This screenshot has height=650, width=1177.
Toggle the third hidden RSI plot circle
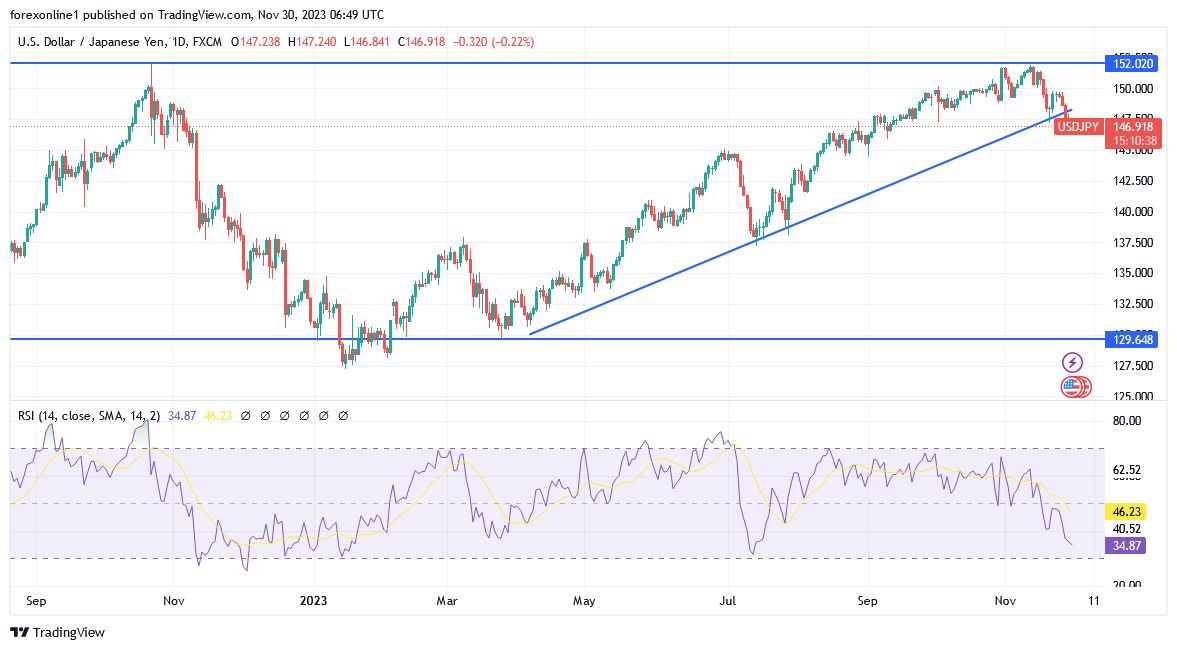point(285,415)
